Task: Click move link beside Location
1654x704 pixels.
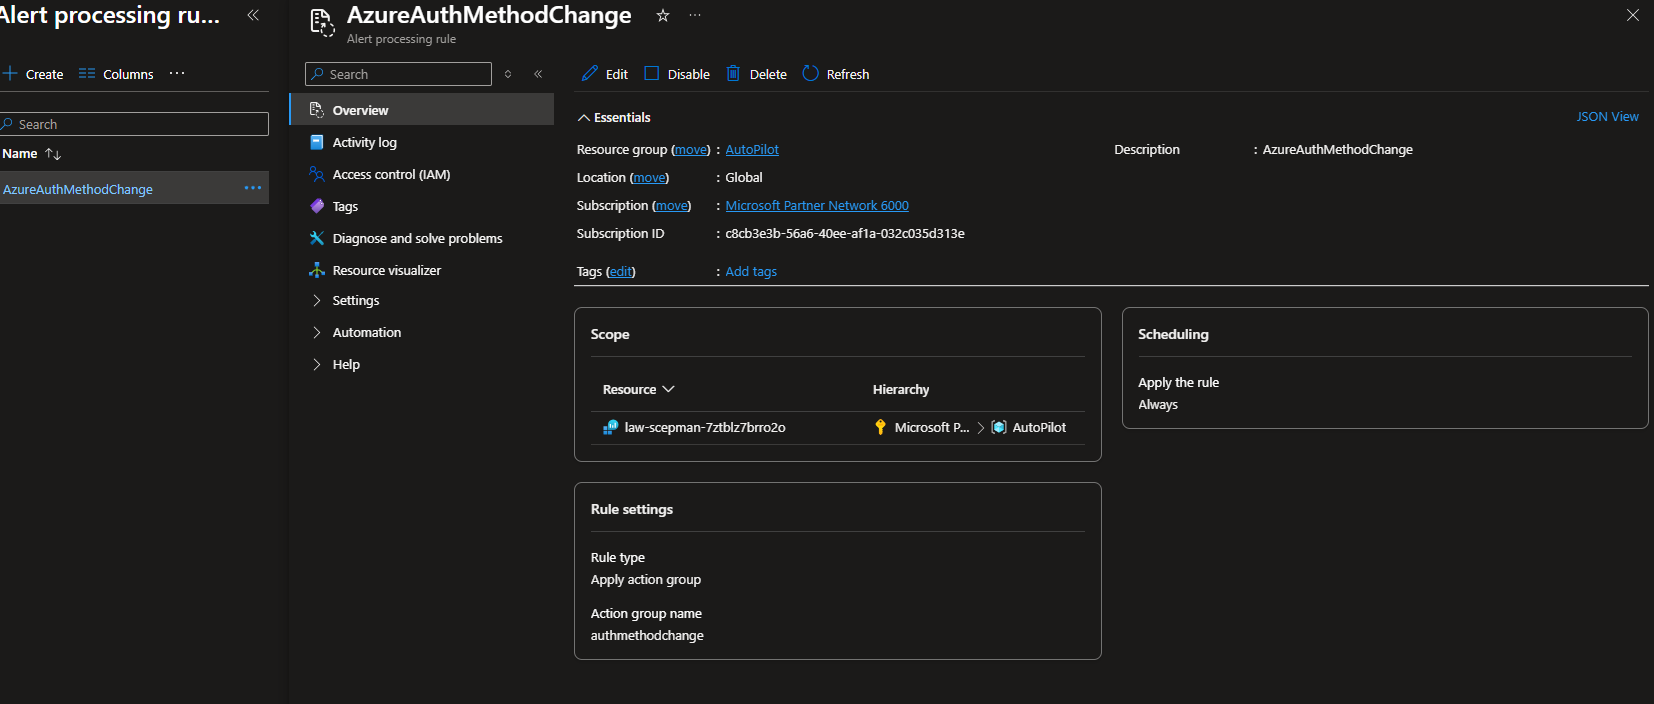Action: [x=650, y=177]
